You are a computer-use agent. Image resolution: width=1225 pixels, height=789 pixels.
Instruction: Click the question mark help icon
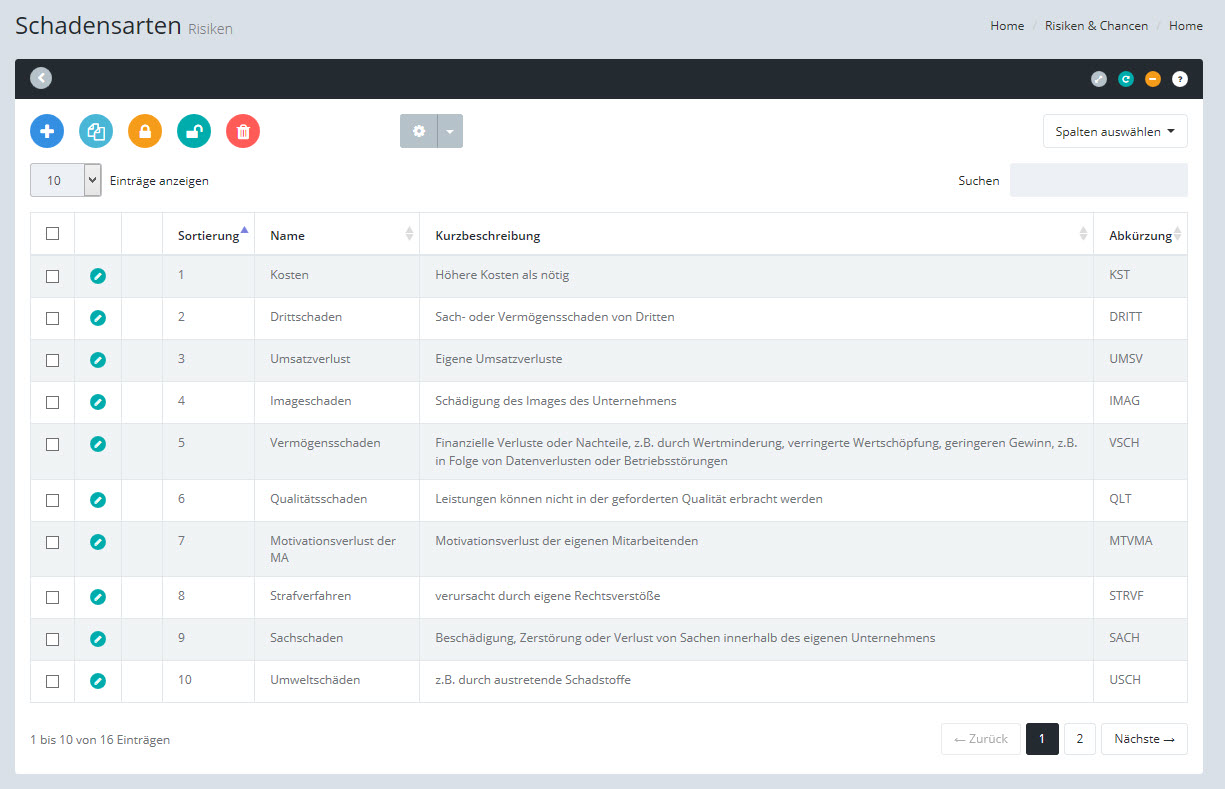click(x=1180, y=79)
